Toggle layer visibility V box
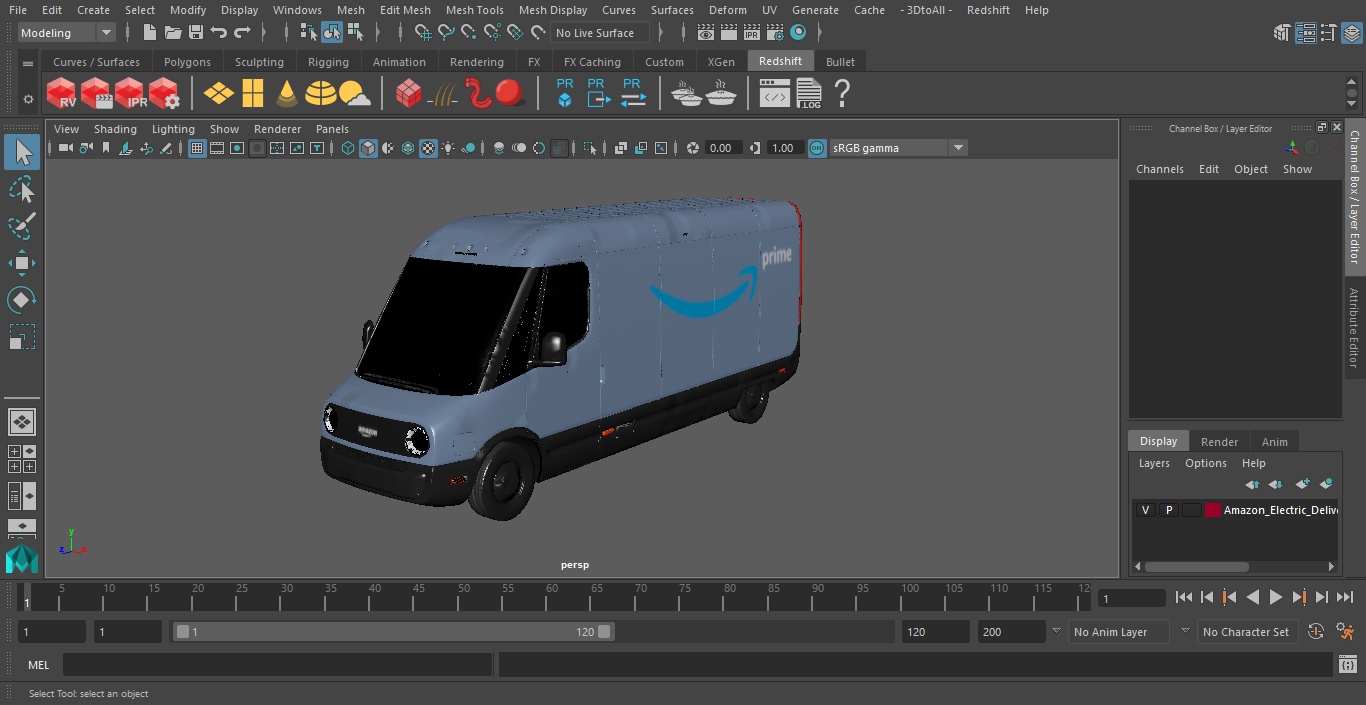Screen dimensions: 1366x705 pos(1145,510)
